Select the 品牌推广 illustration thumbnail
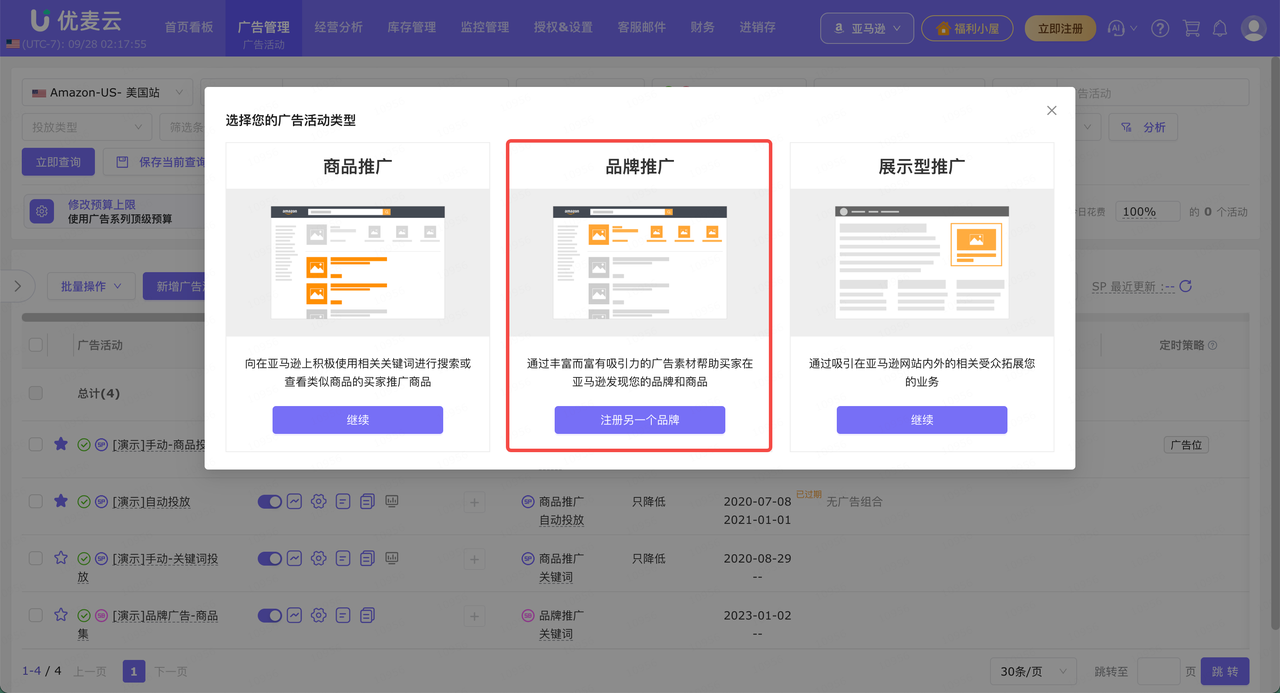The image size is (1280, 693). point(640,262)
